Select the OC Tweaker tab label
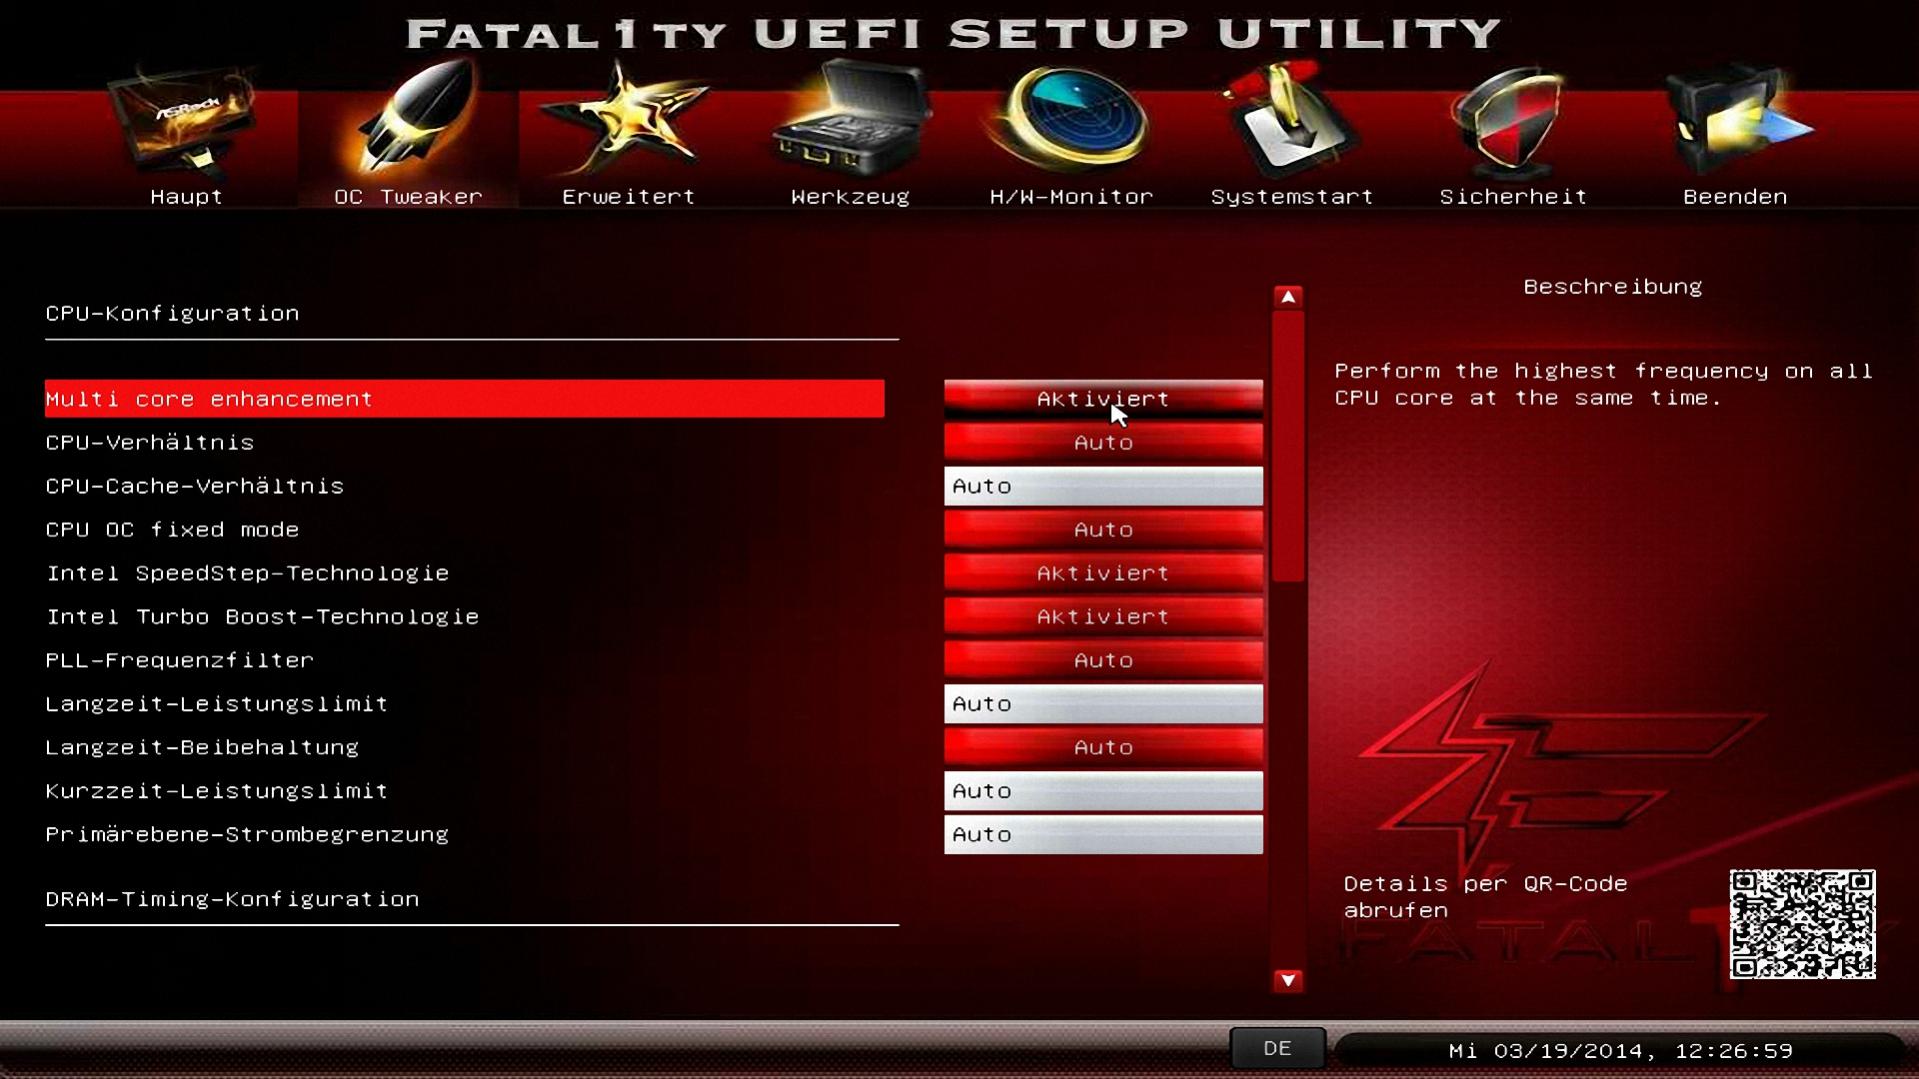 tap(408, 197)
